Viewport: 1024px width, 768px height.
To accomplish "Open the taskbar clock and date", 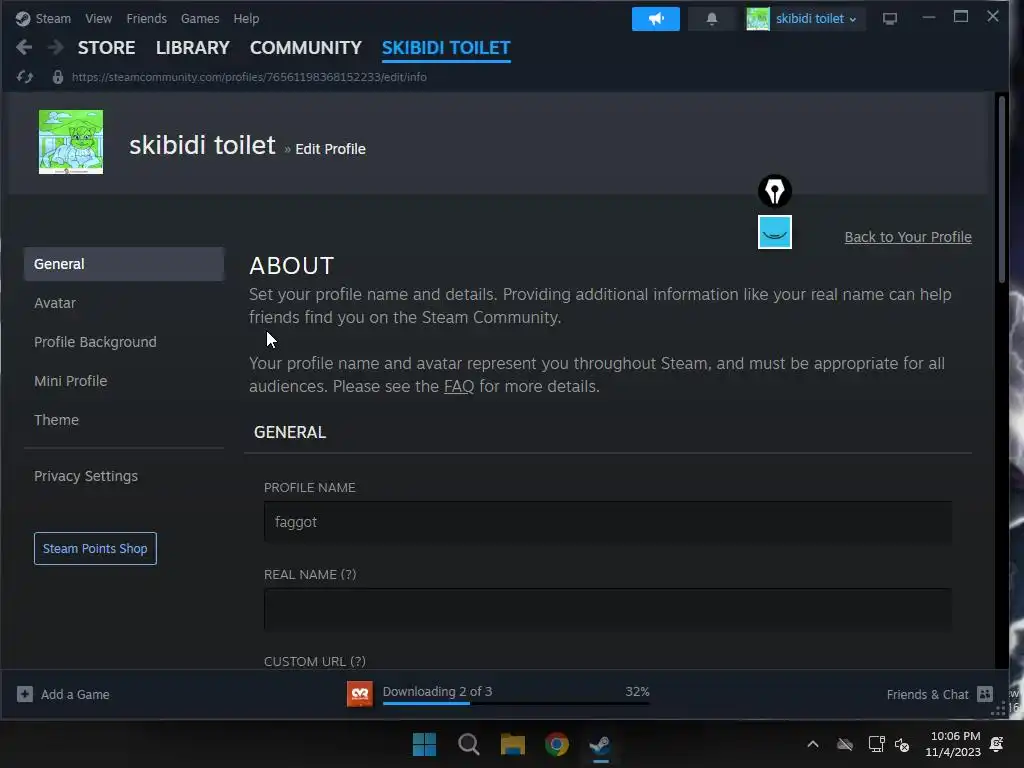I will click(x=953, y=744).
